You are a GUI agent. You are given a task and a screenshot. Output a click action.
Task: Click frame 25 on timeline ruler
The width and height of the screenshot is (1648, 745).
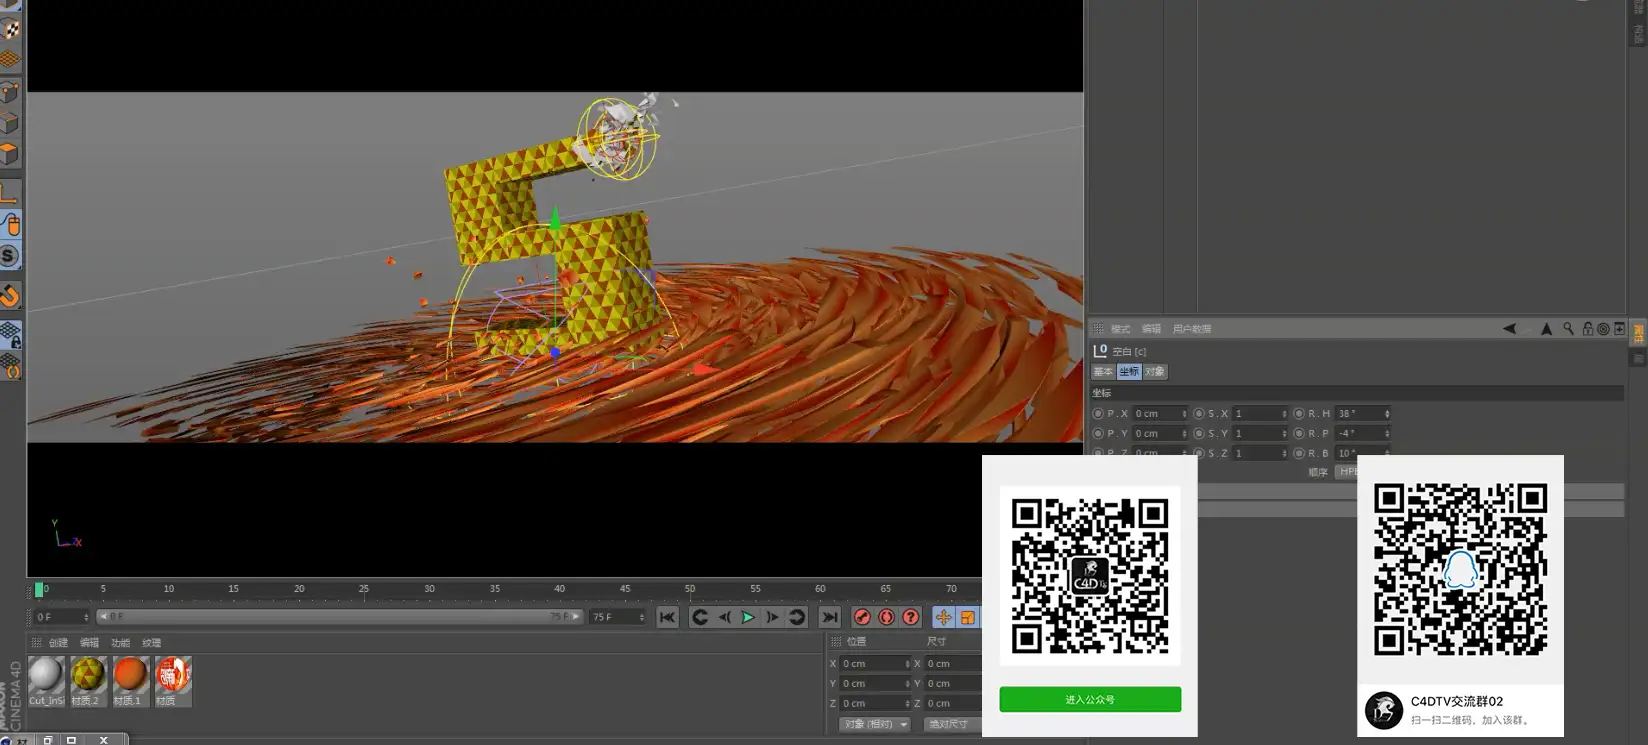point(364,591)
